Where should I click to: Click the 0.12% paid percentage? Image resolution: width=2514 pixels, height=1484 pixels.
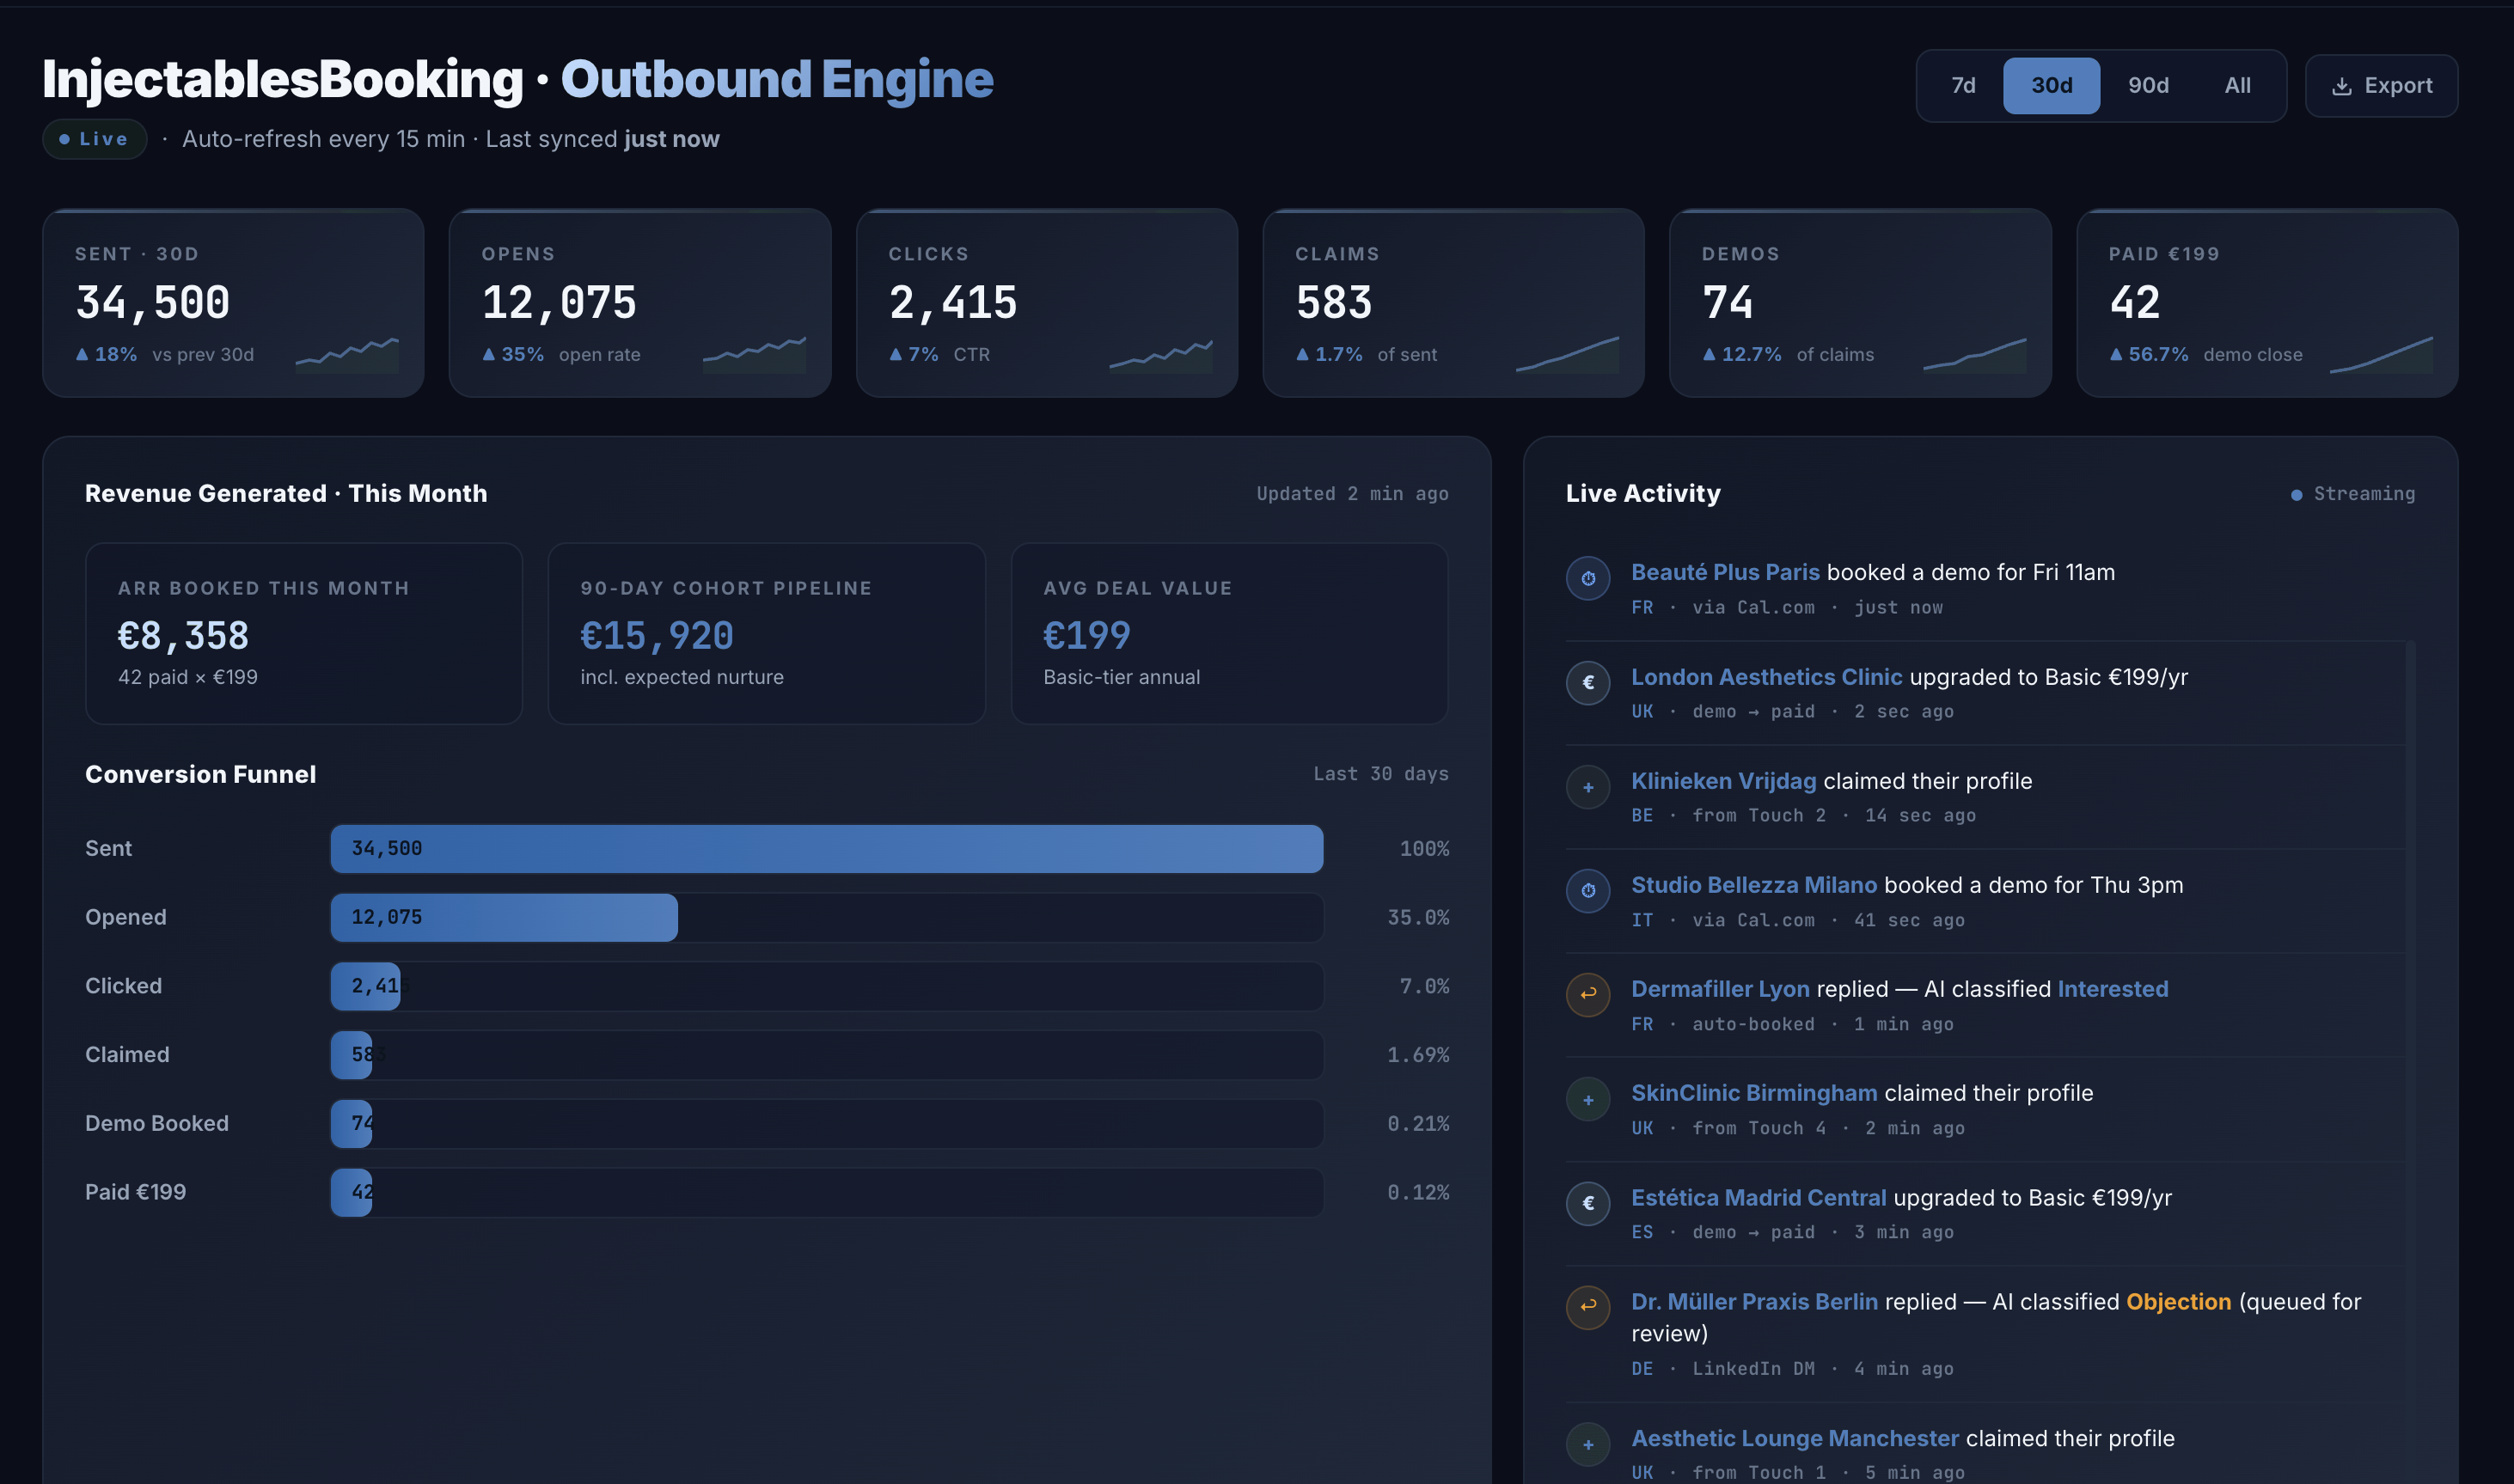[1418, 1193]
